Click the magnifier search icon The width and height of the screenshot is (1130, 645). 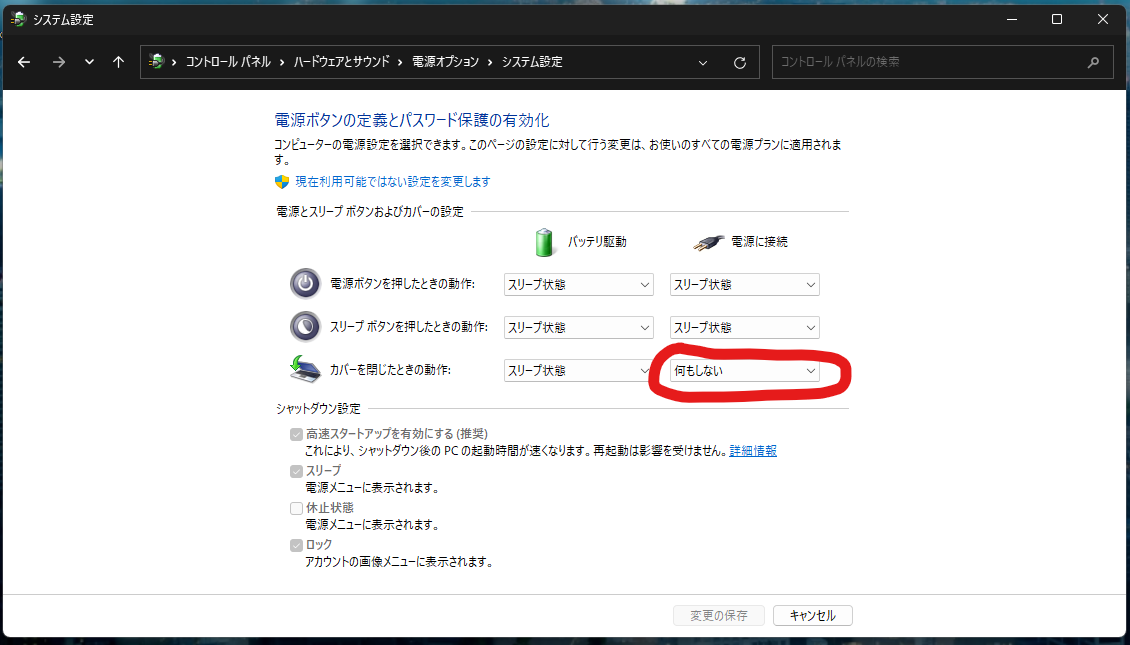[x=1093, y=62]
